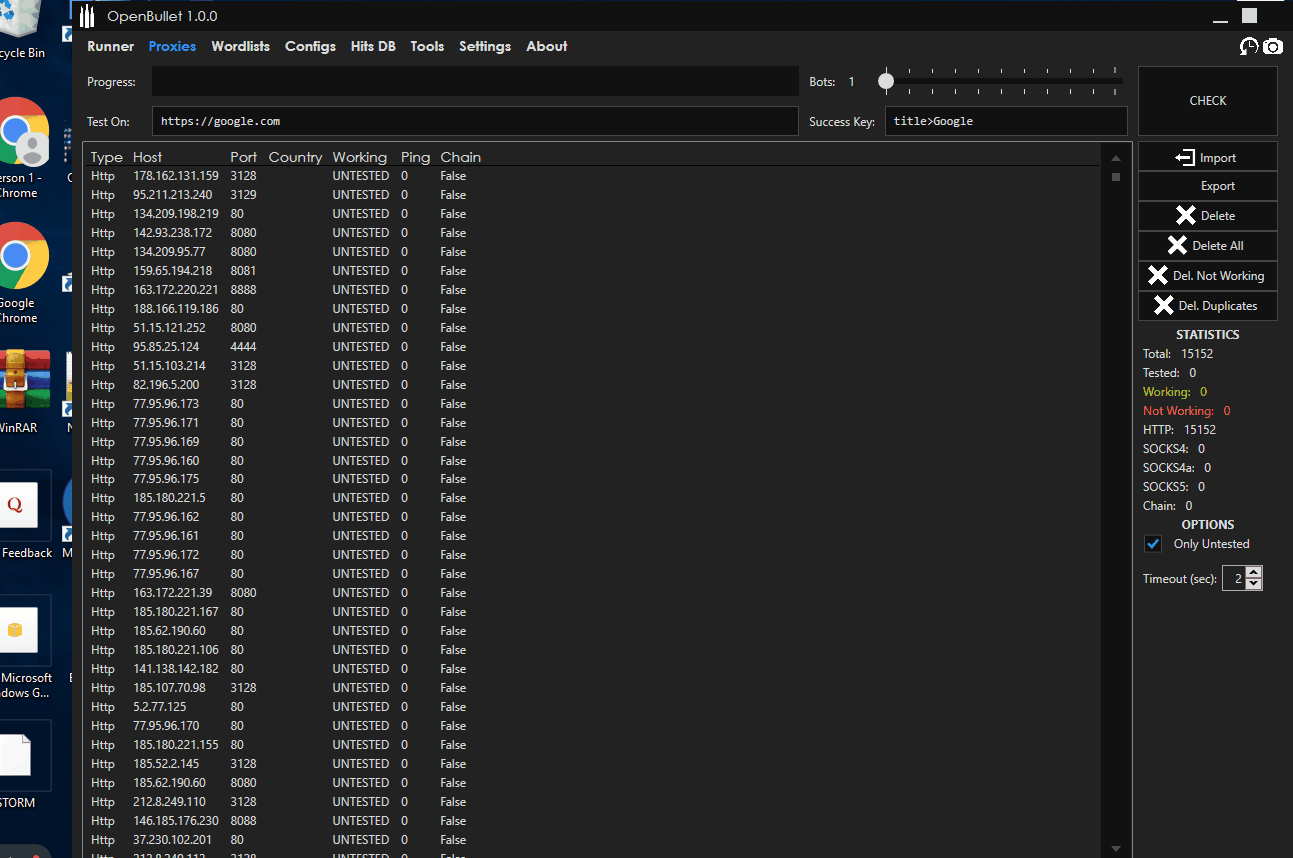Click the Not Working statistic label

pyautogui.click(x=1178, y=411)
